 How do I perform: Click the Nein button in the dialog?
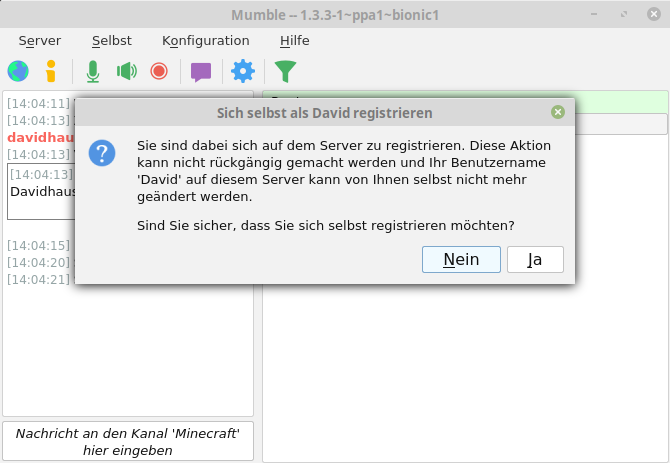pos(461,259)
